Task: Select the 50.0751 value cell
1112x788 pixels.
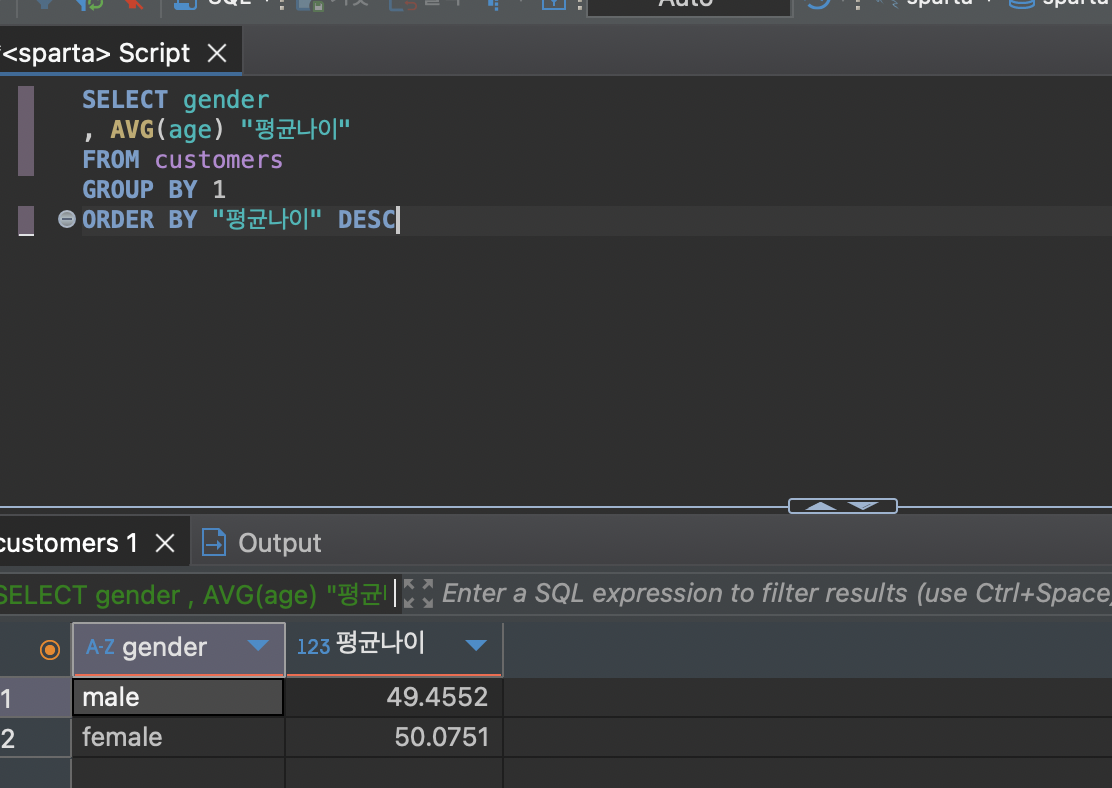Action: (x=394, y=737)
